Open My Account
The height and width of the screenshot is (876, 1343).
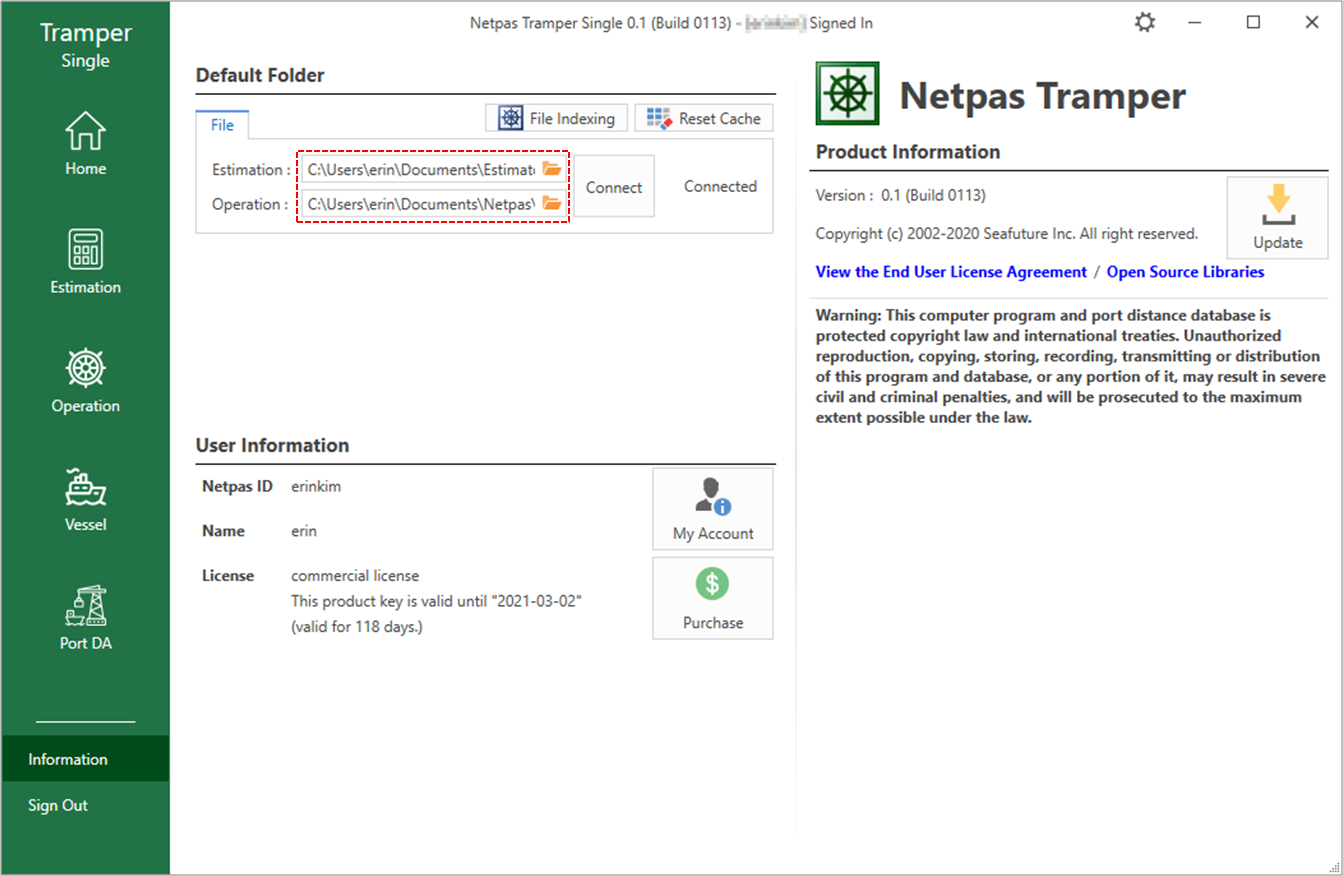(x=713, y=509)
